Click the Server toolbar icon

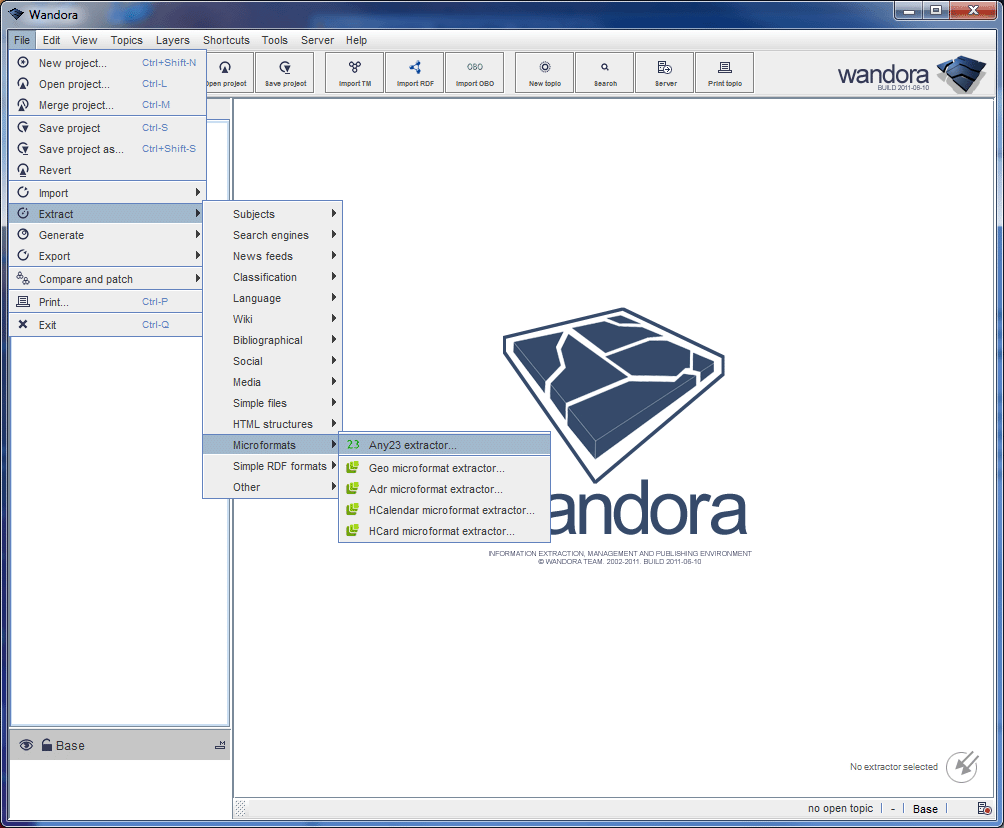click(665, 72)
